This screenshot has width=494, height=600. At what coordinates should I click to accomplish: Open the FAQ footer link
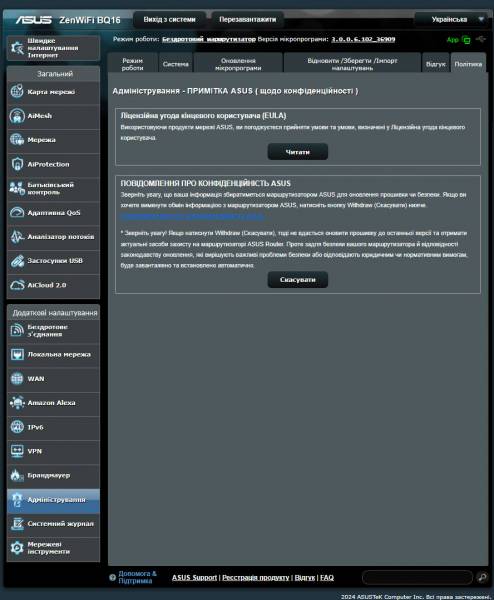coord(327,577)
